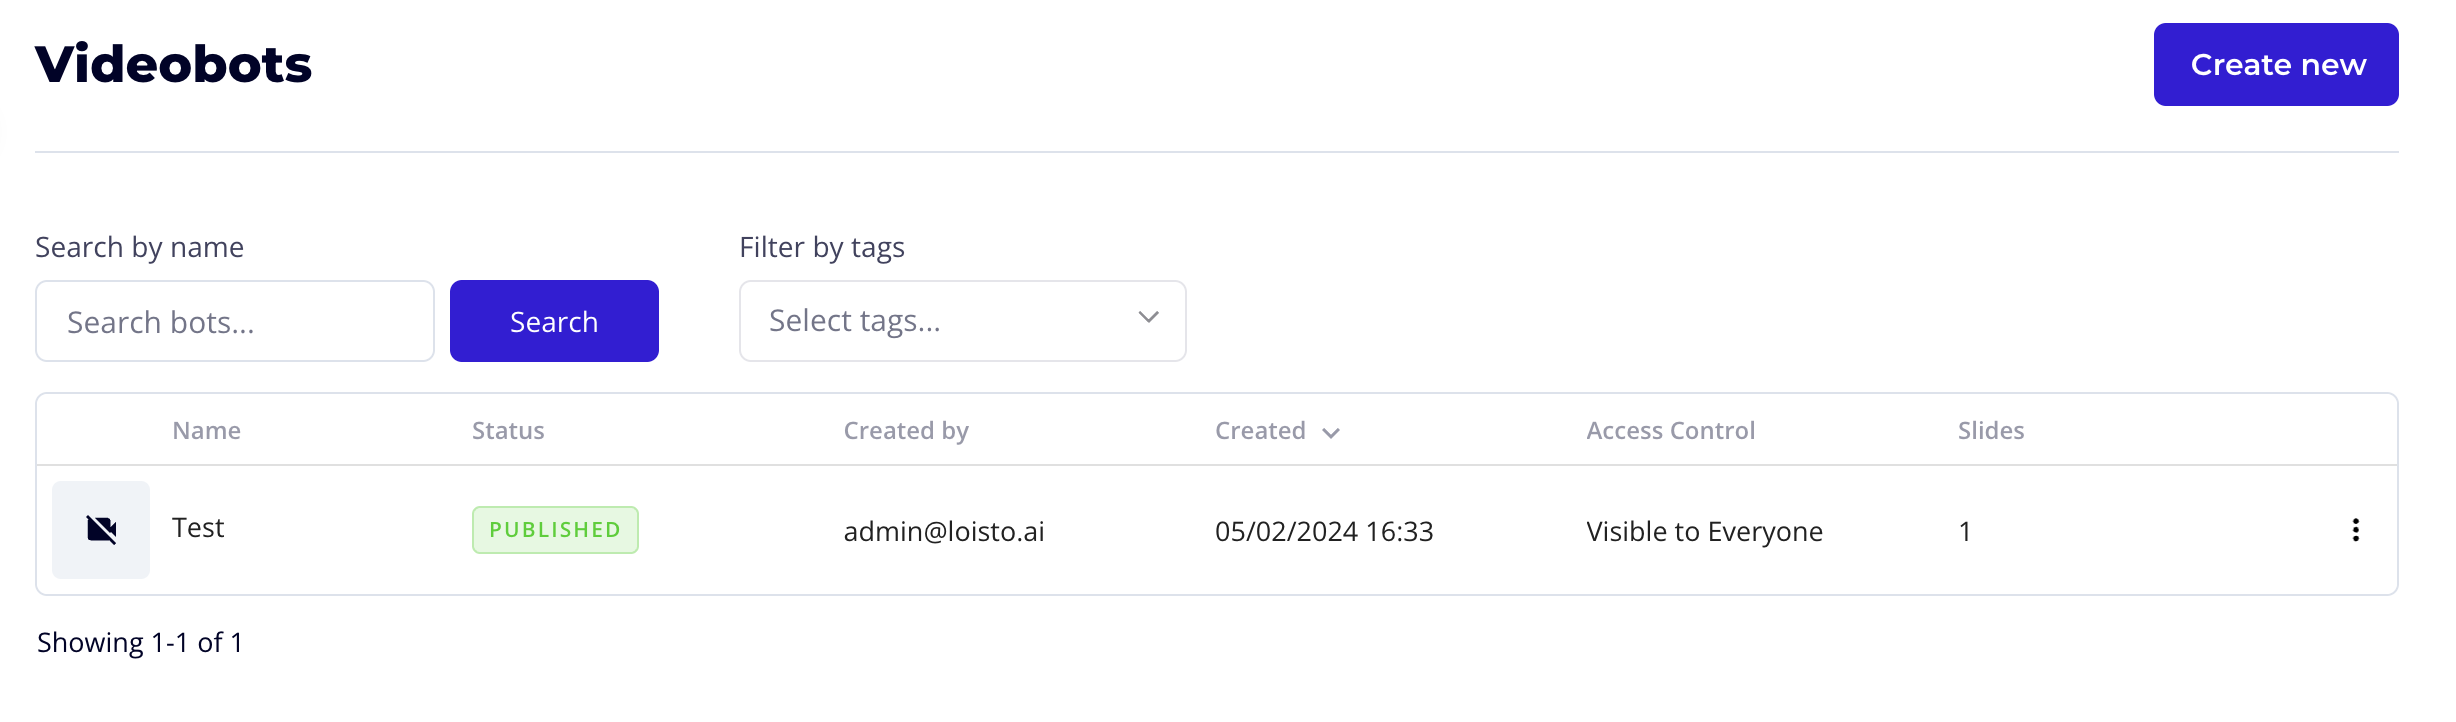Click the Videobots page heading
Viewport: 2456px width, 722px height.
(173, 65)
